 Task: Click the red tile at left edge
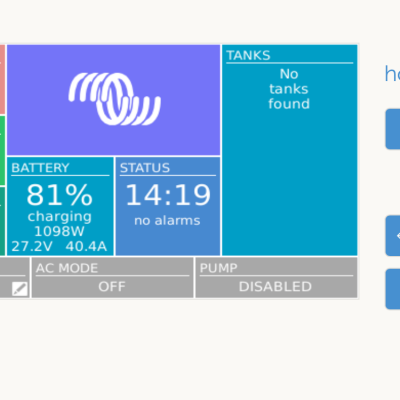2,79
